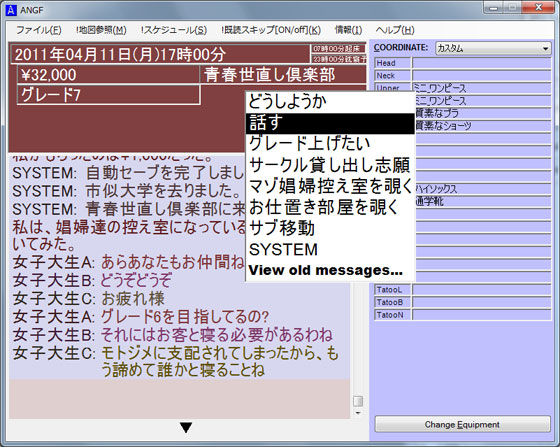The image size is (560, 447).
Task: Click the Change Equipment button
Action: 462,425
